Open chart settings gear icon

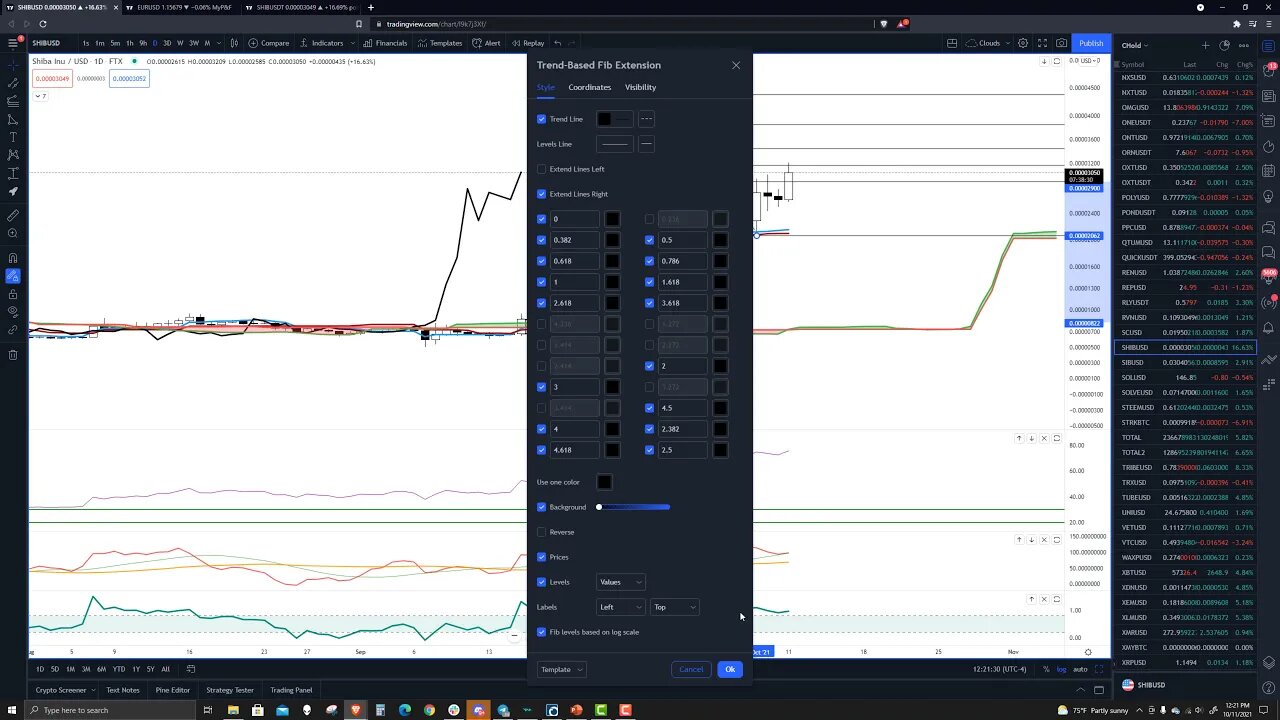1023,43
